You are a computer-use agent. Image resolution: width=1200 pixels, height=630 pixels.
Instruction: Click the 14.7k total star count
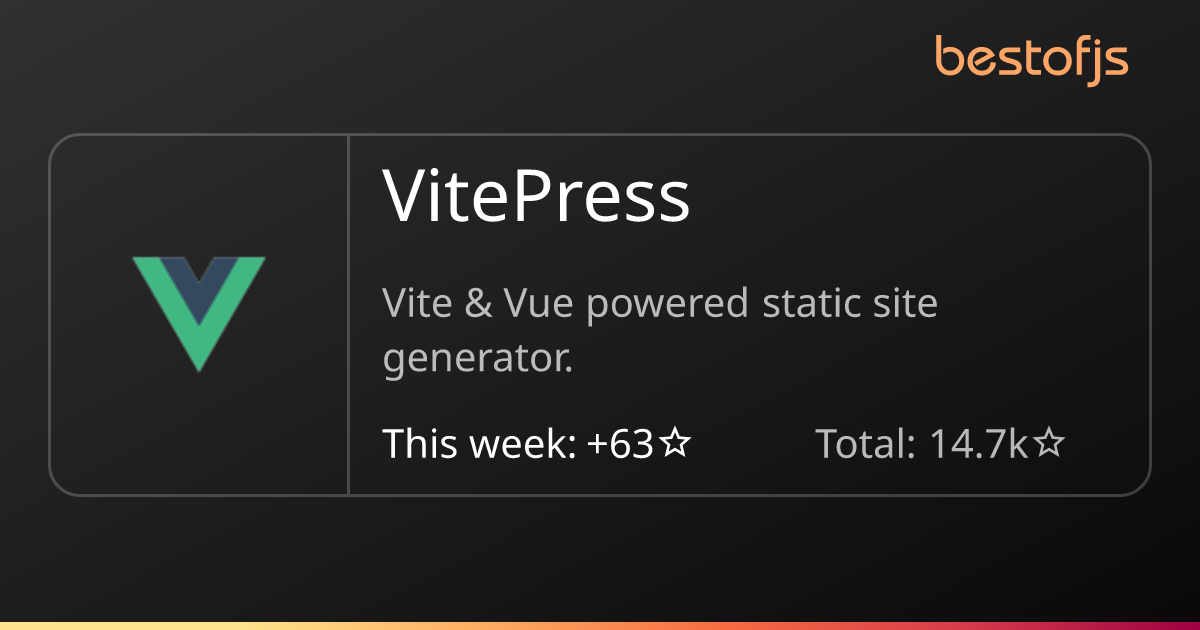[979, 443]
